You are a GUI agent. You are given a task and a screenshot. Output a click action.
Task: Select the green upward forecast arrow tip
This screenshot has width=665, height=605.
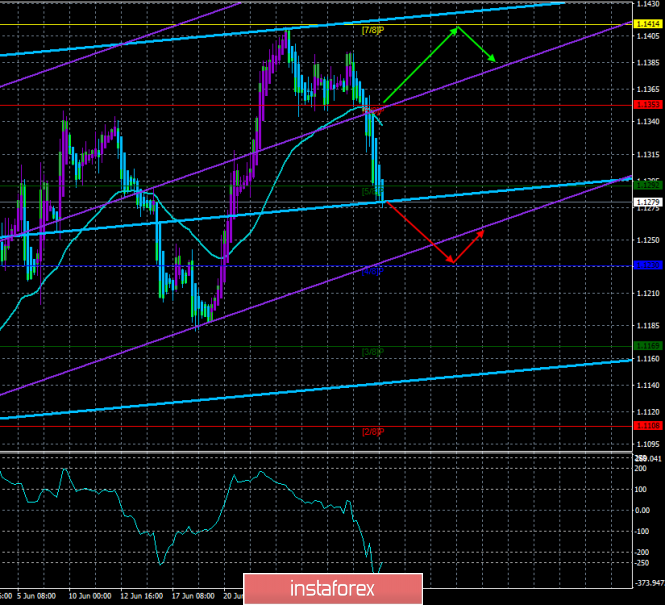point(456,28)
